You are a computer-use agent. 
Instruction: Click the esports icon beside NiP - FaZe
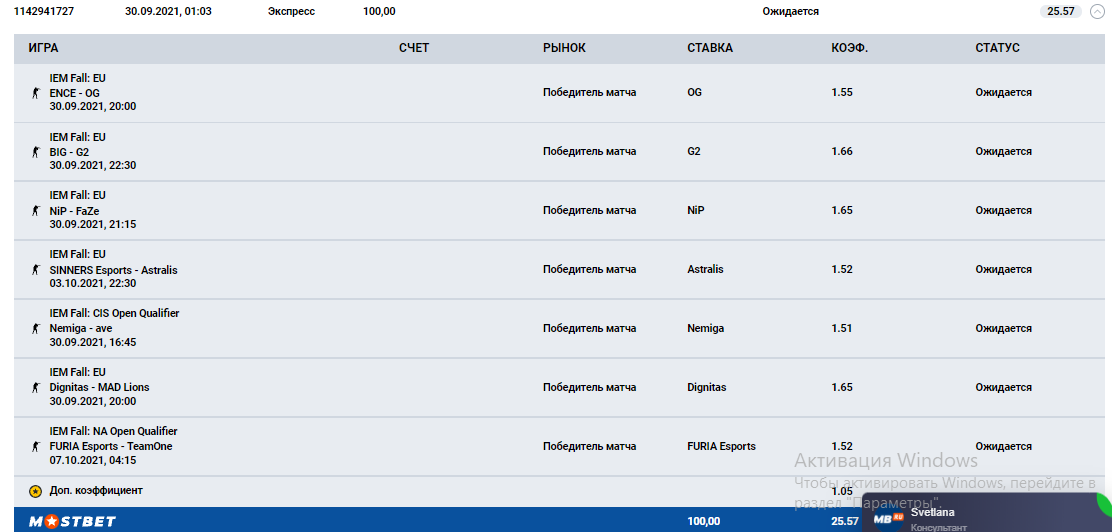(35, 211)
